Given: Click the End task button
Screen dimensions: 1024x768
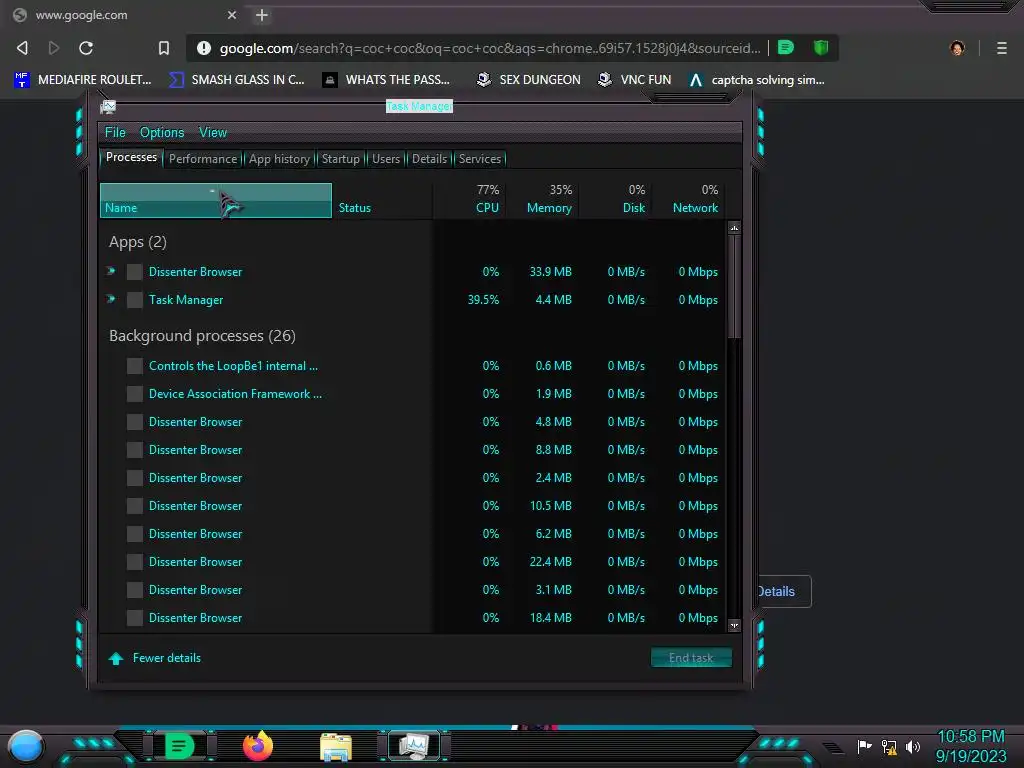Looking at the screenshot, I should (x=691, y=658).
